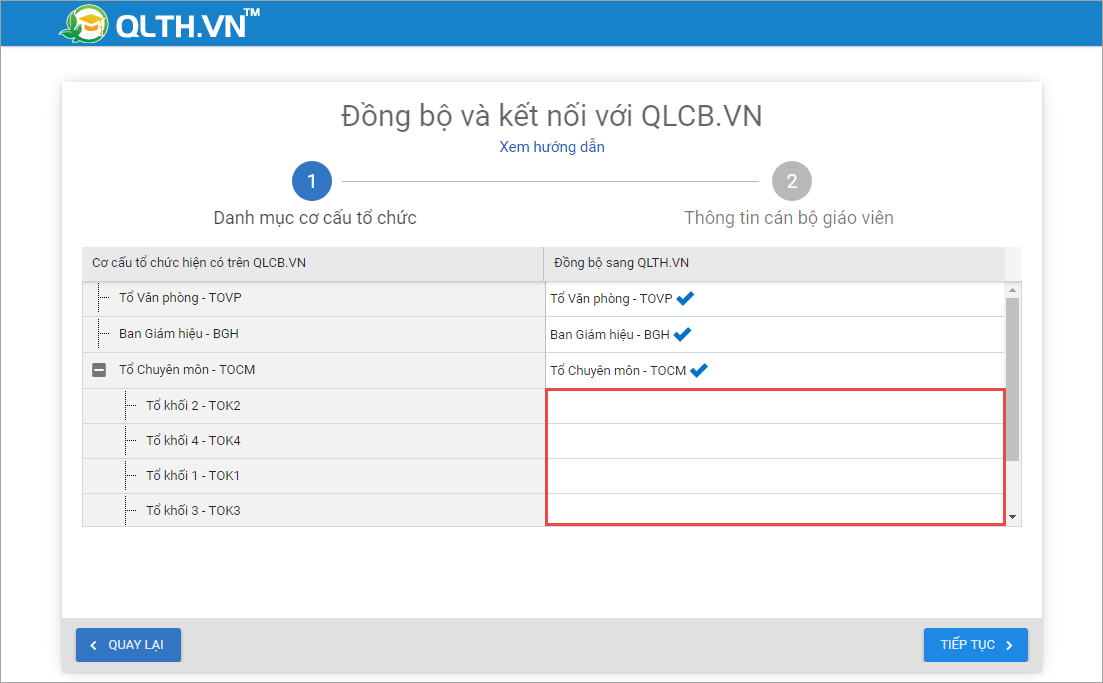Select Tổ Chuyên môn - TOCM tree row

click(314, 370)
